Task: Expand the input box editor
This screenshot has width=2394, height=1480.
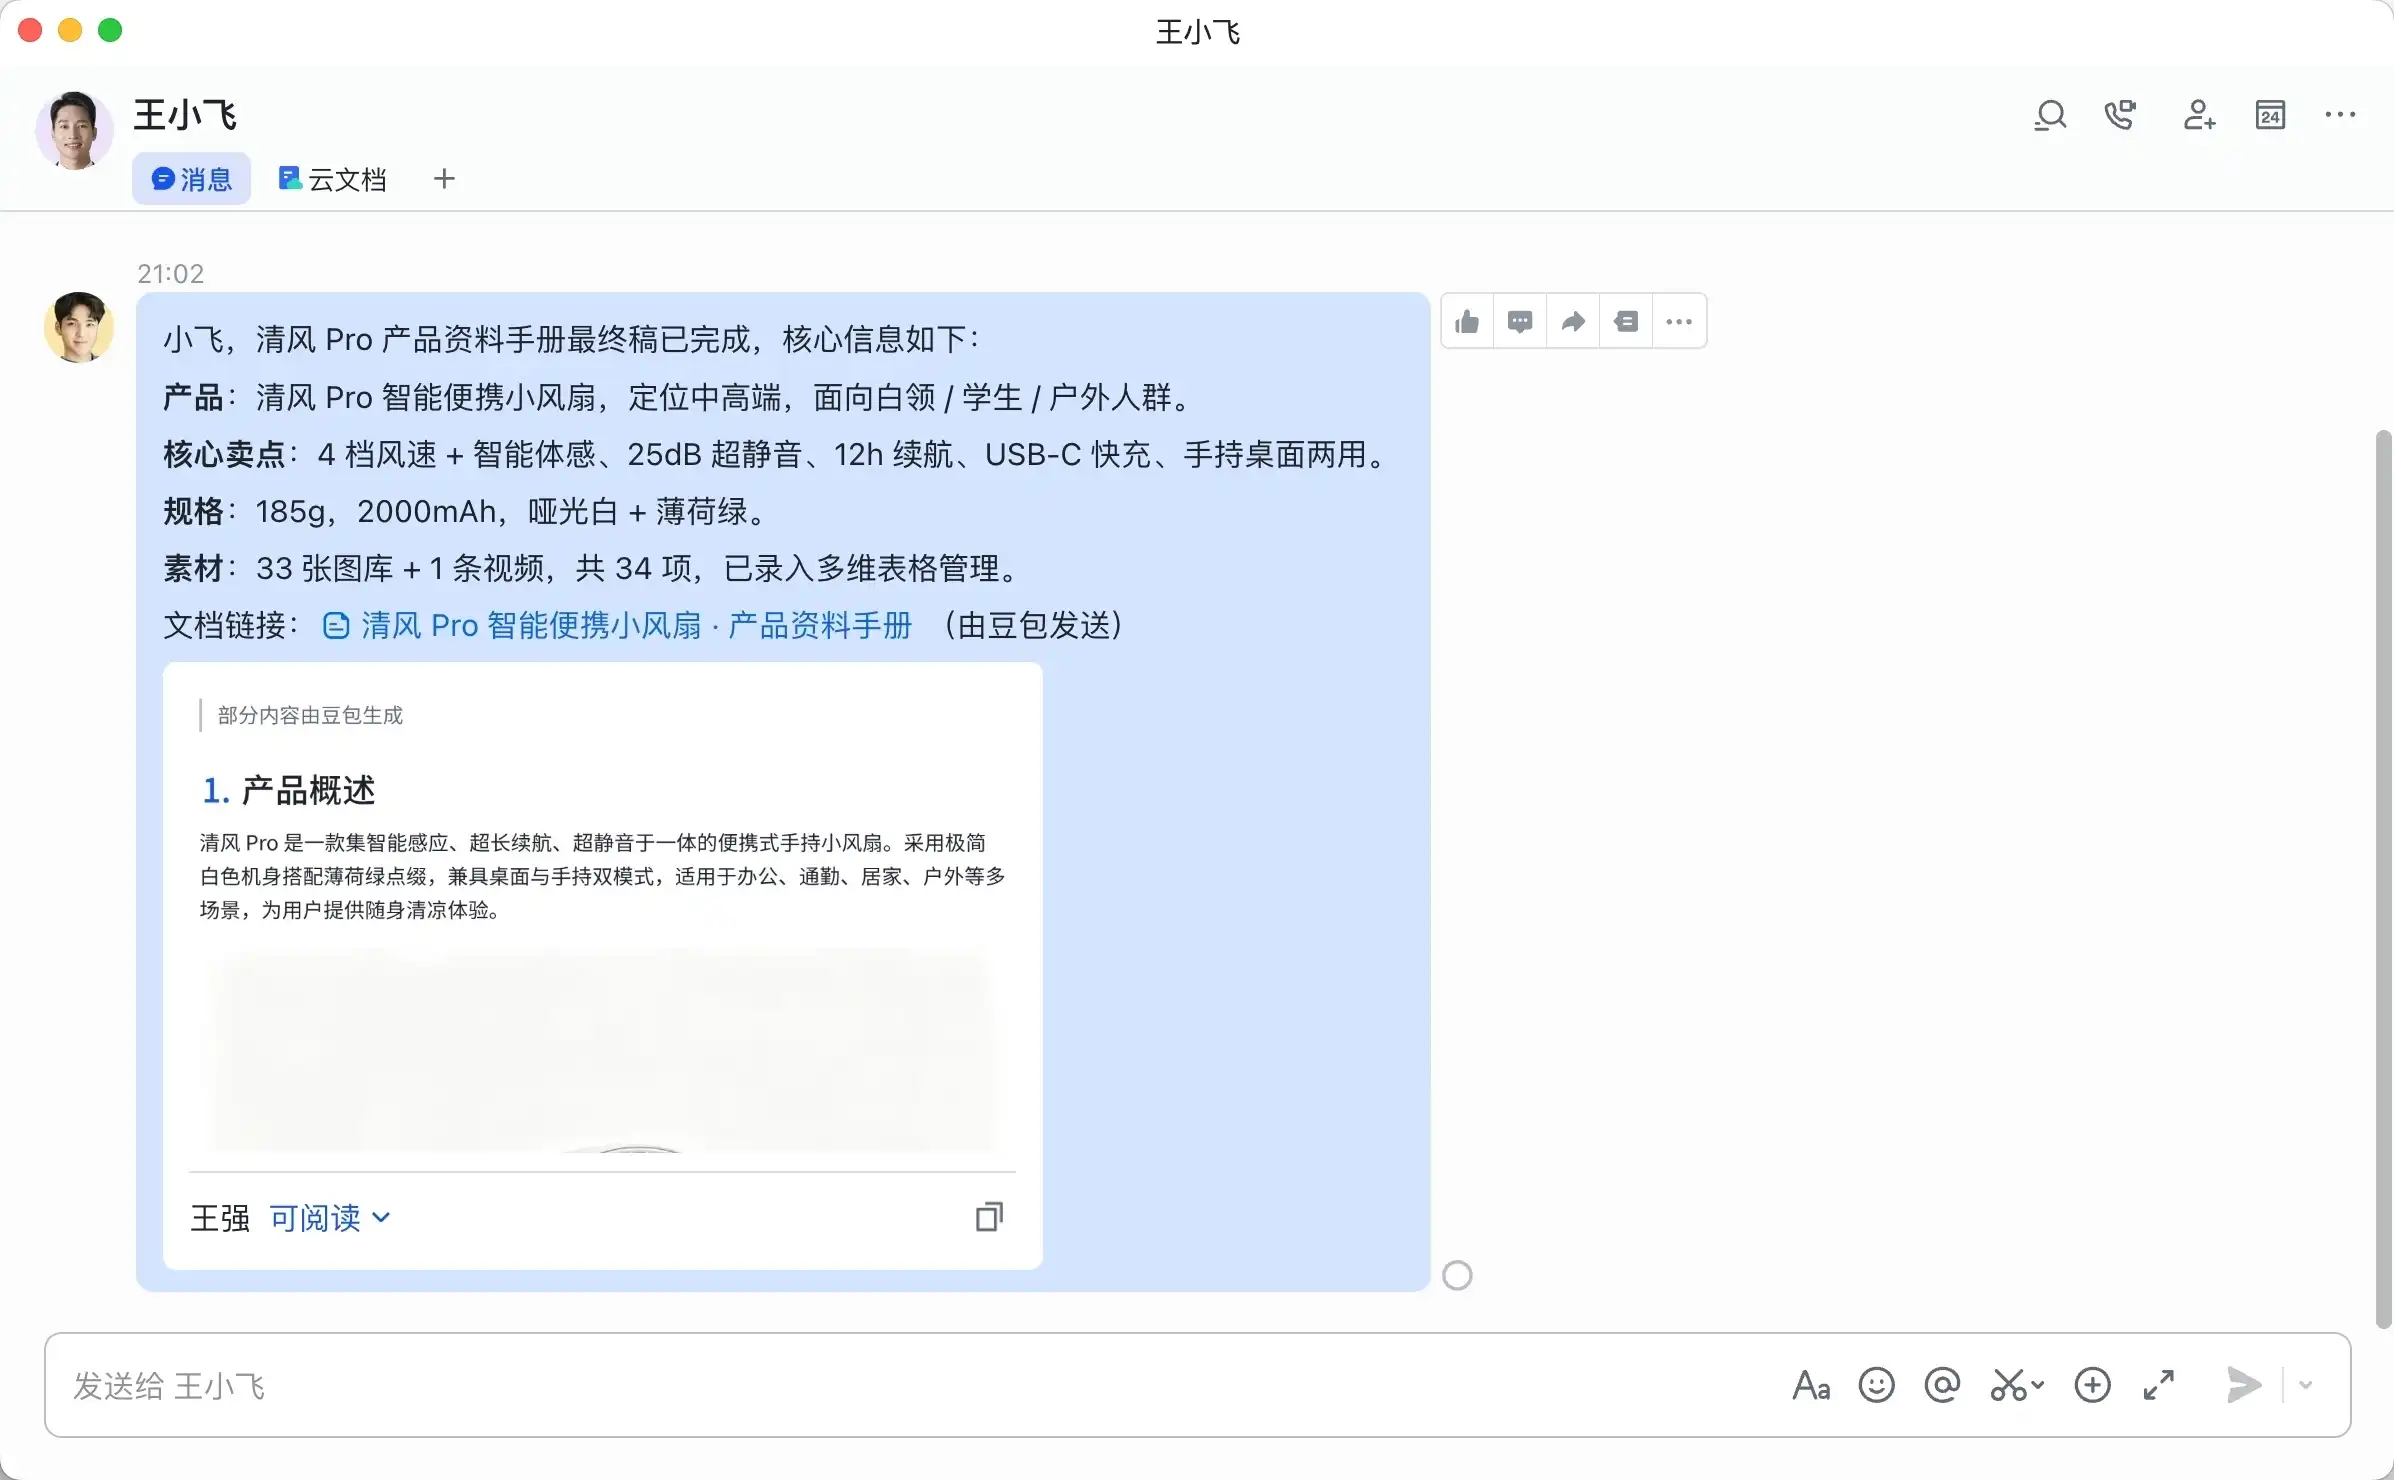Action: pyautogui.click(x=2159, y=1386)
